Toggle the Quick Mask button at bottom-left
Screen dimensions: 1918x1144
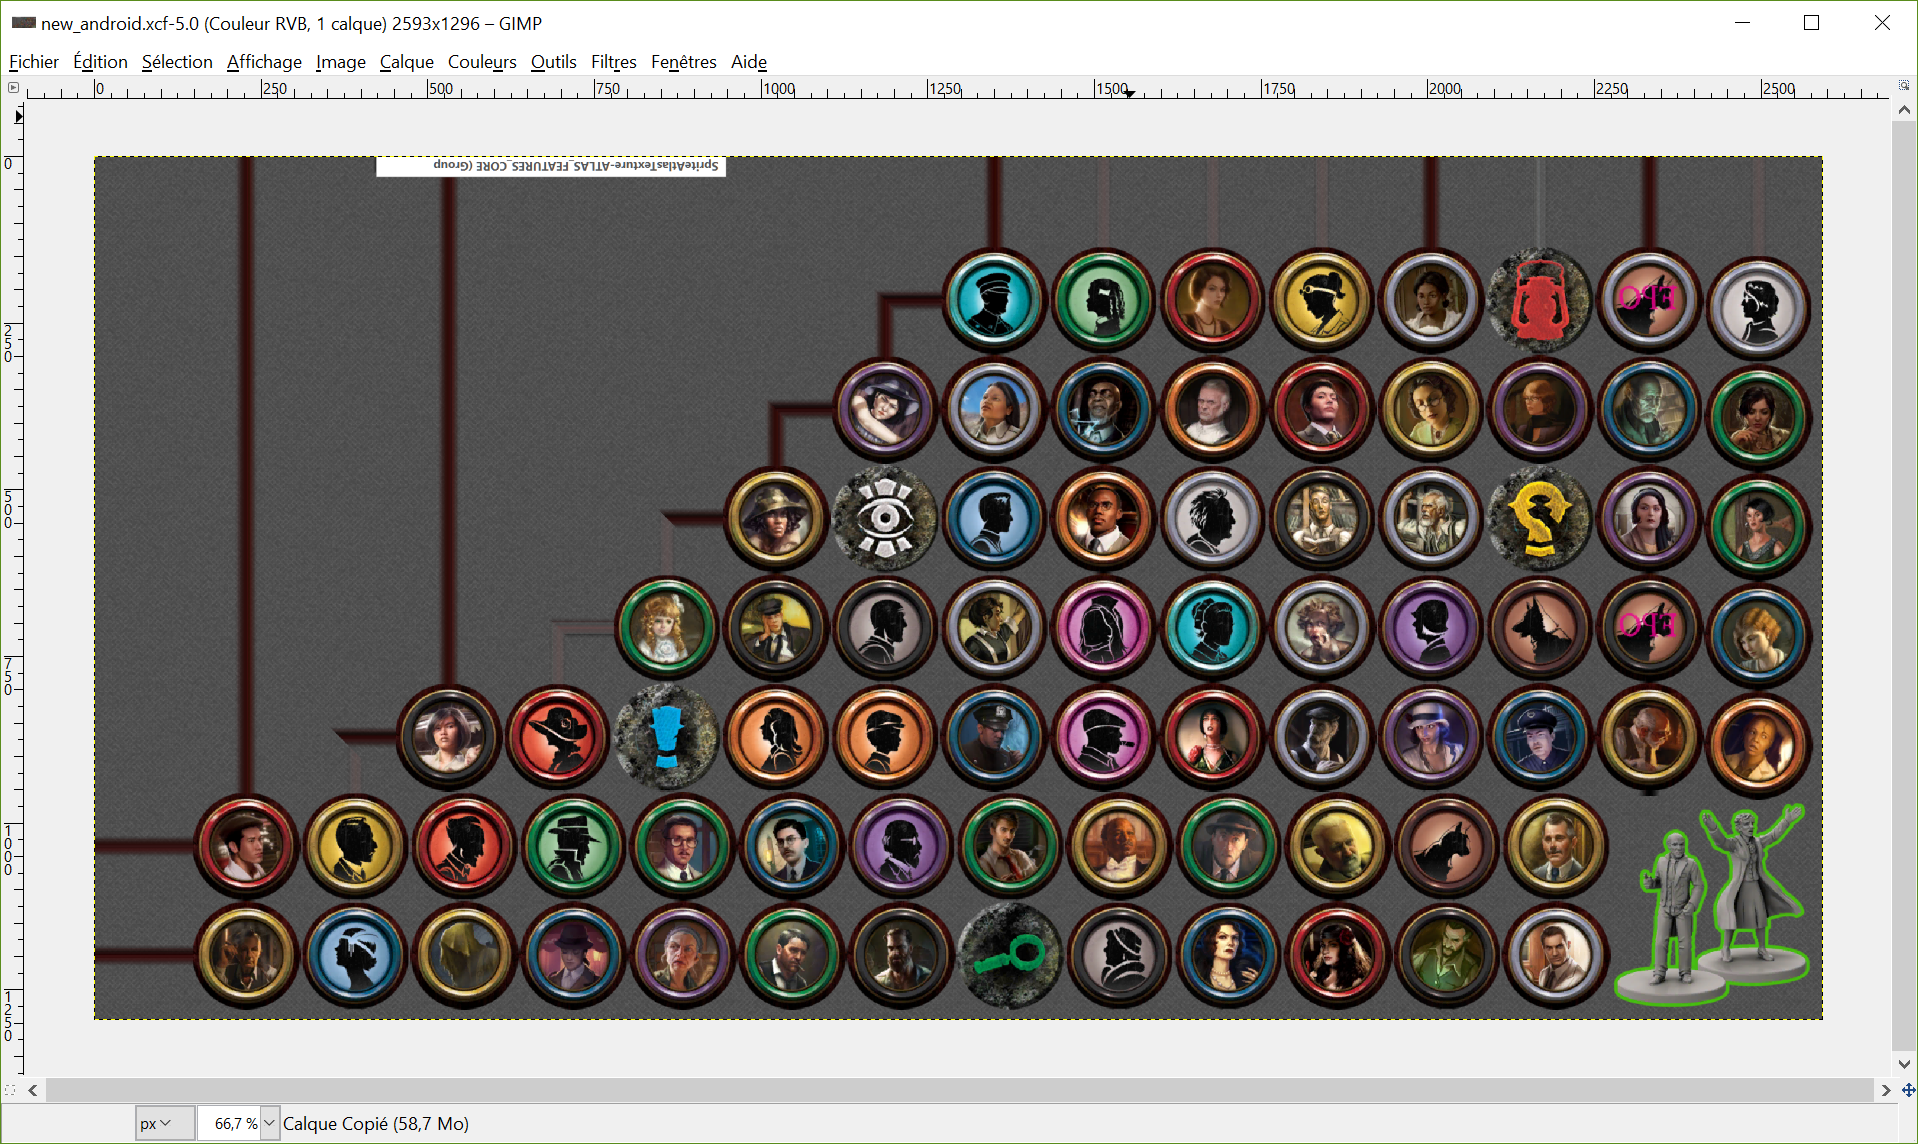pos(10,1090)
